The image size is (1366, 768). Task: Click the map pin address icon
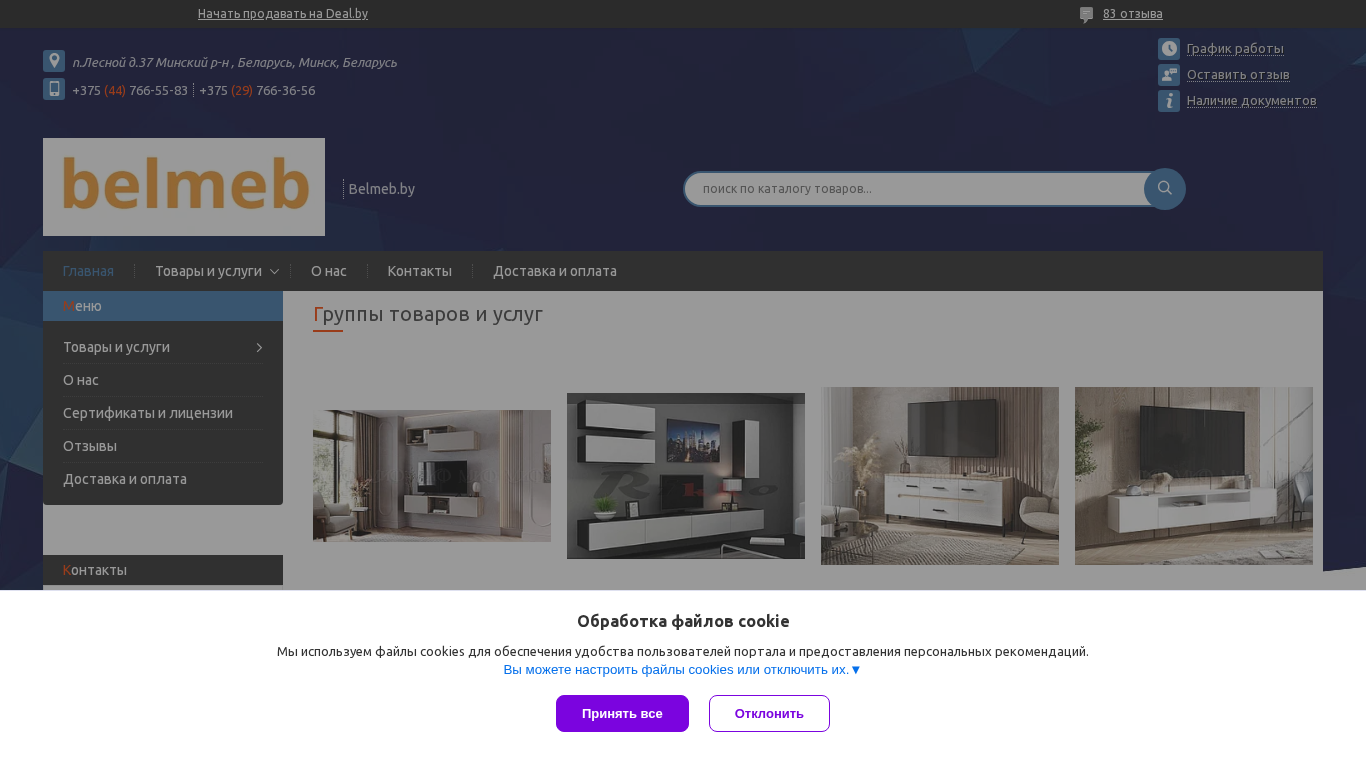[x=54, y=61]
